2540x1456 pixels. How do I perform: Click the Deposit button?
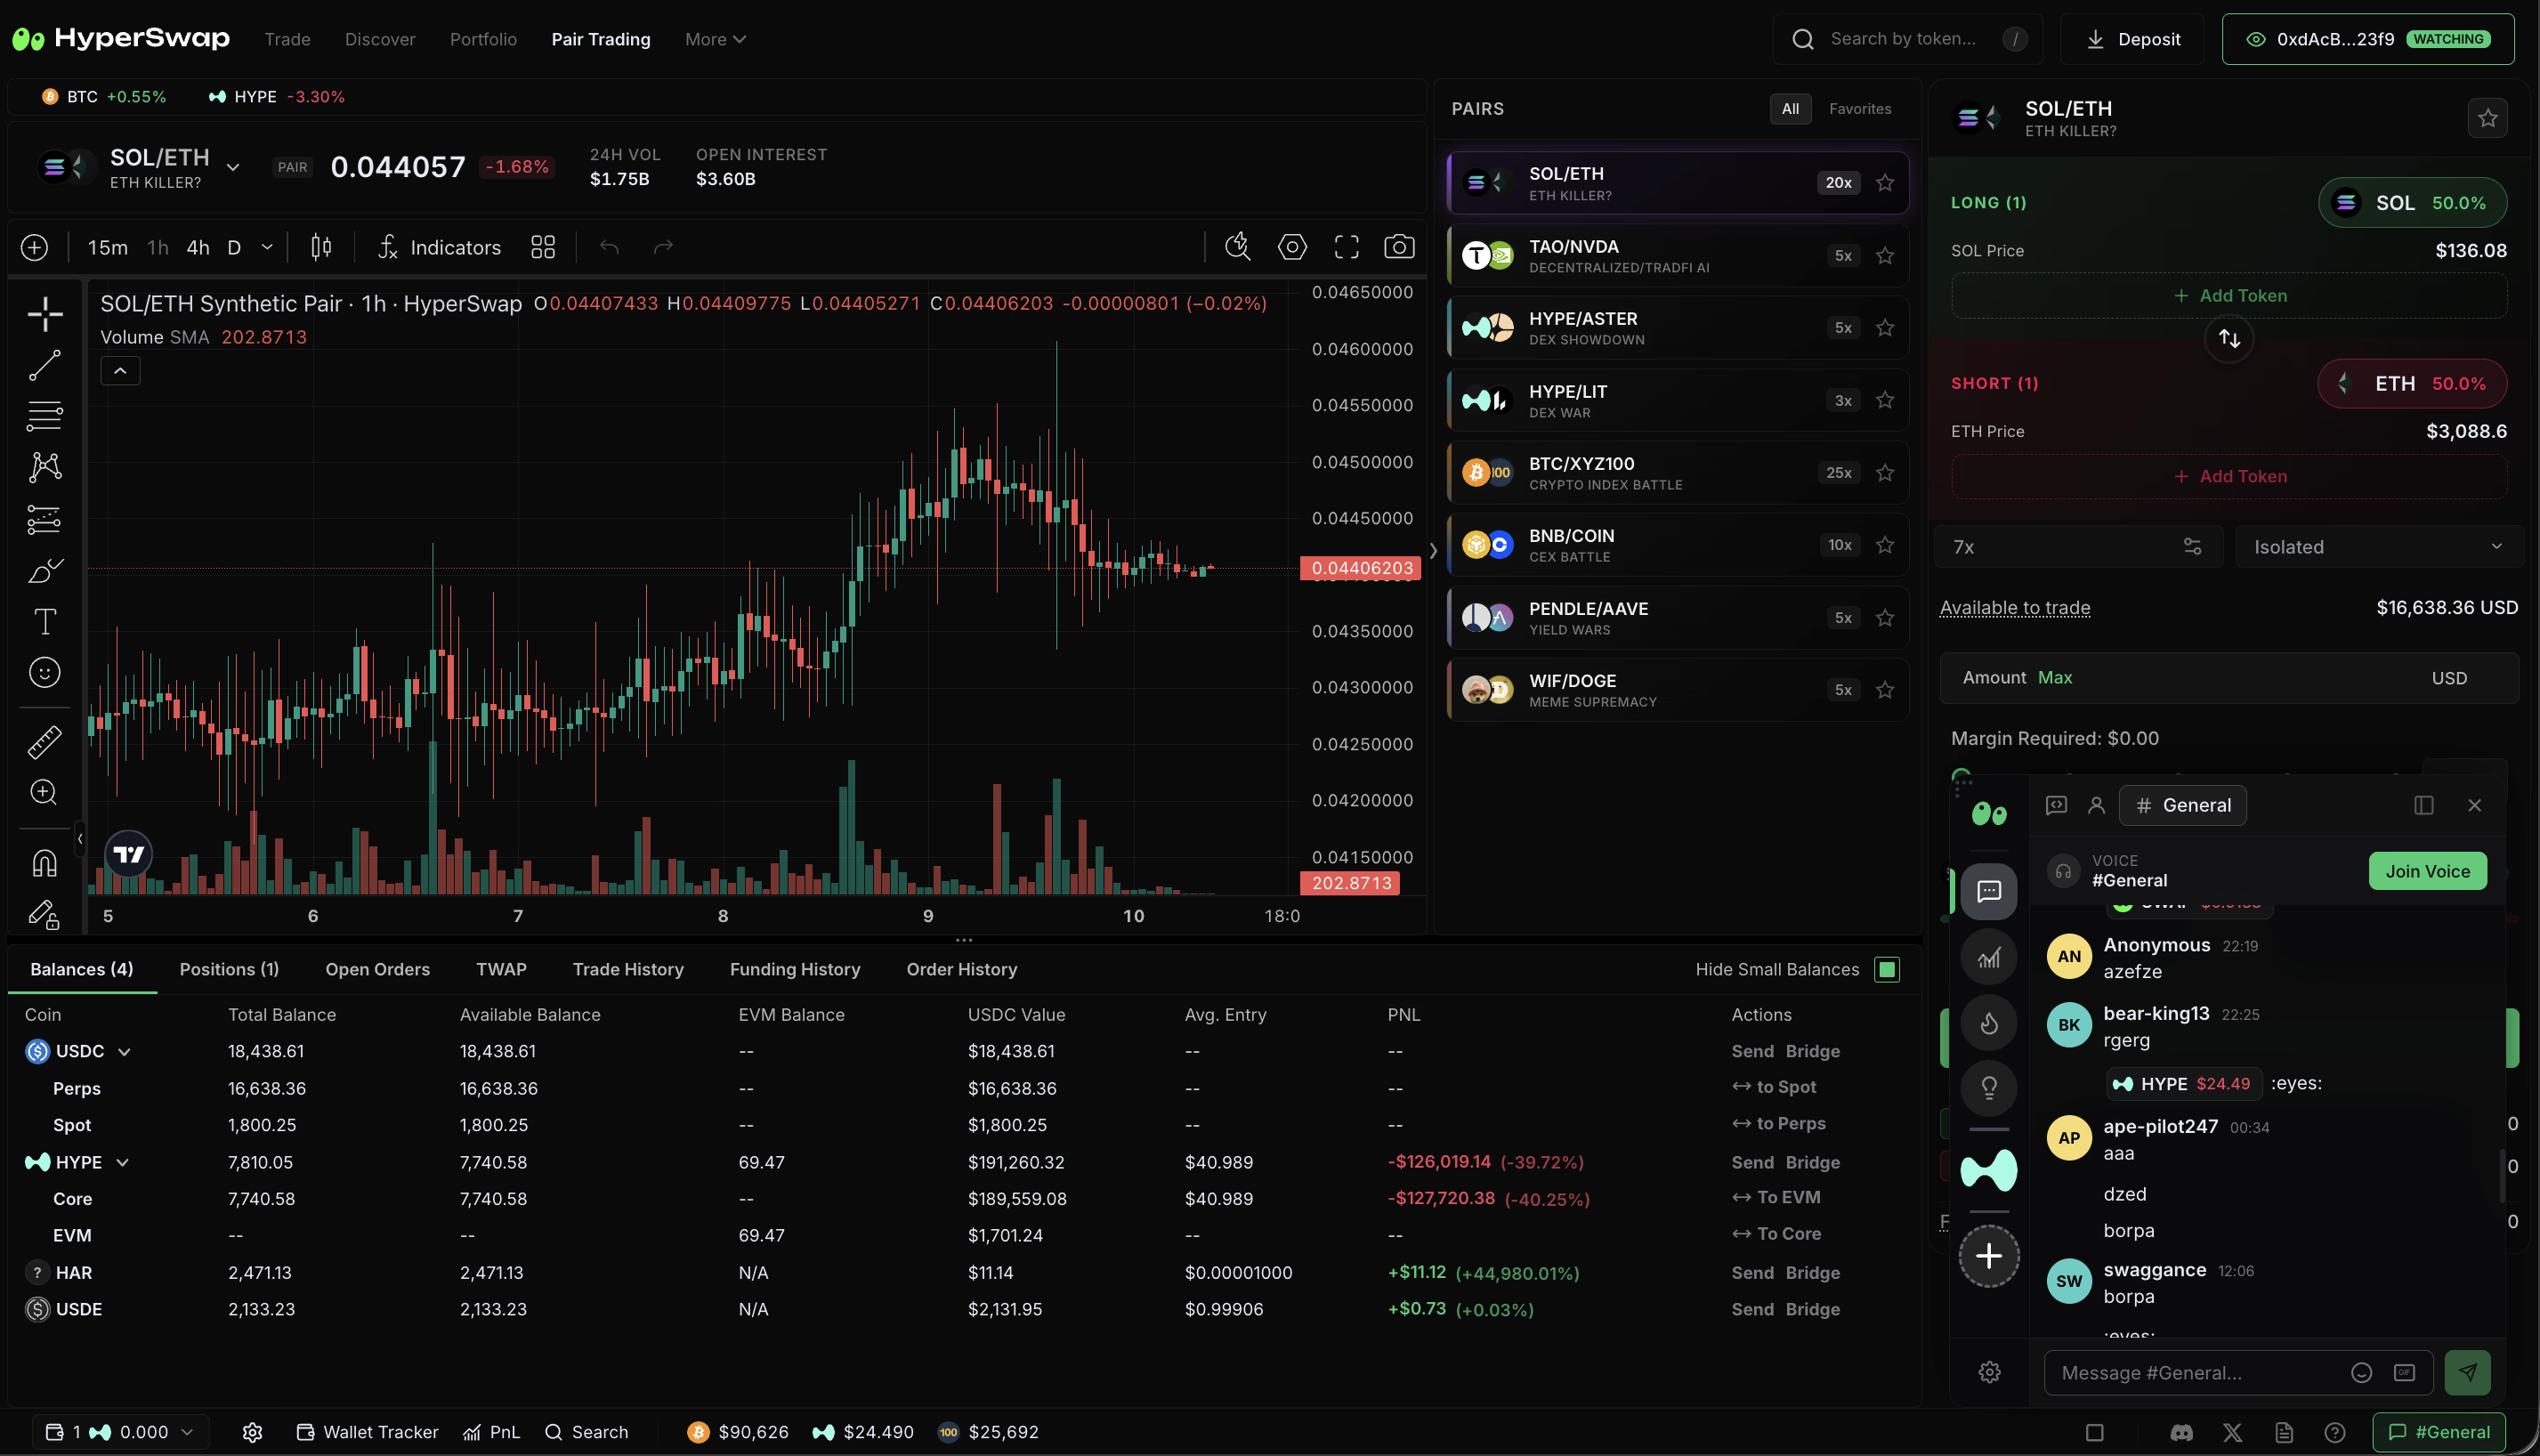[2132, 39]
